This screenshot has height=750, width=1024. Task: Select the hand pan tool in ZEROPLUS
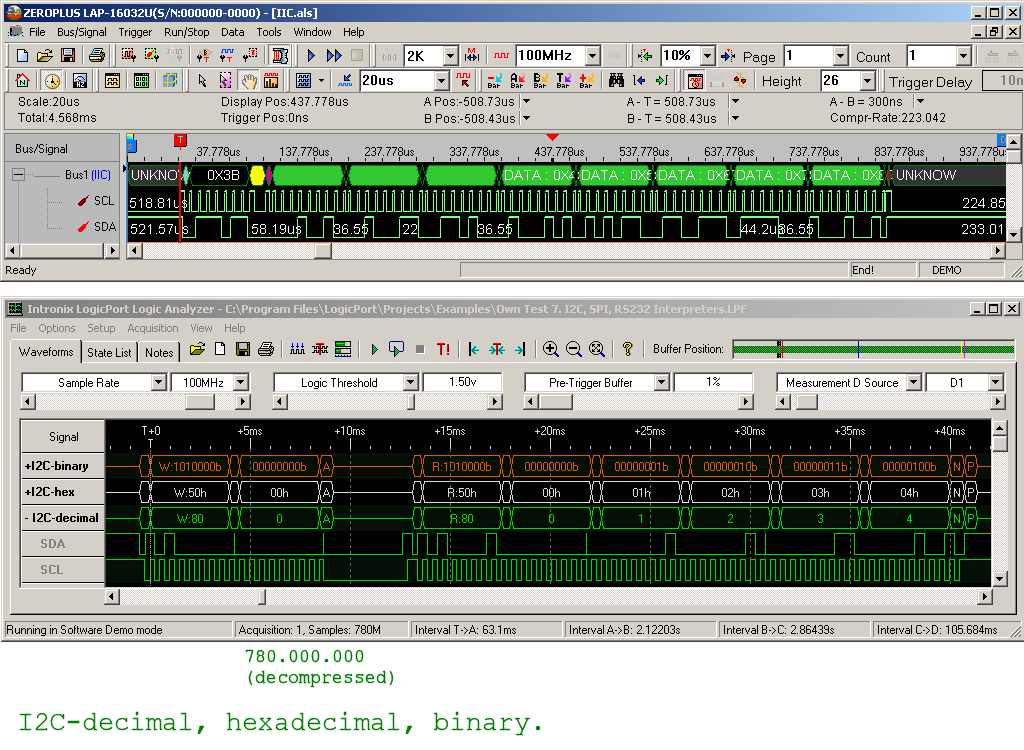249,81
